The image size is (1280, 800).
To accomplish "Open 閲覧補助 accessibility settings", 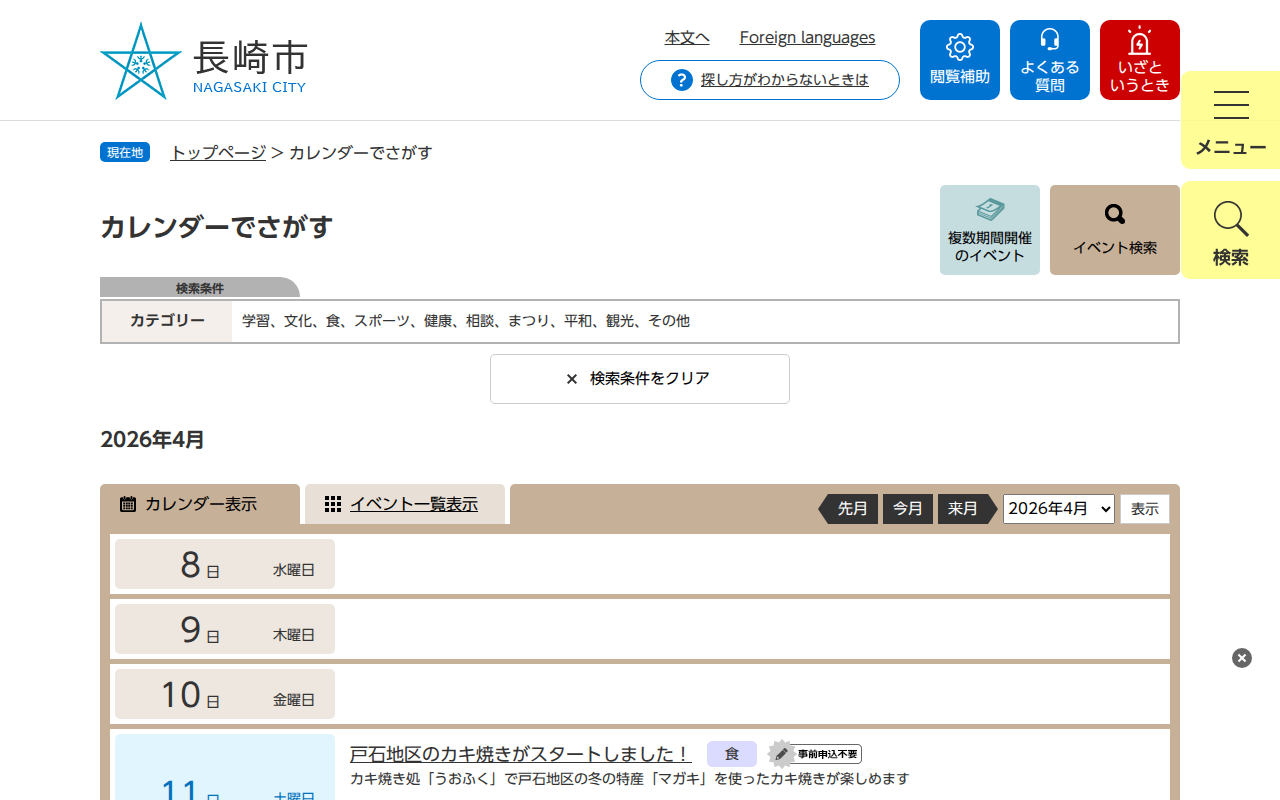I will 959,60.
